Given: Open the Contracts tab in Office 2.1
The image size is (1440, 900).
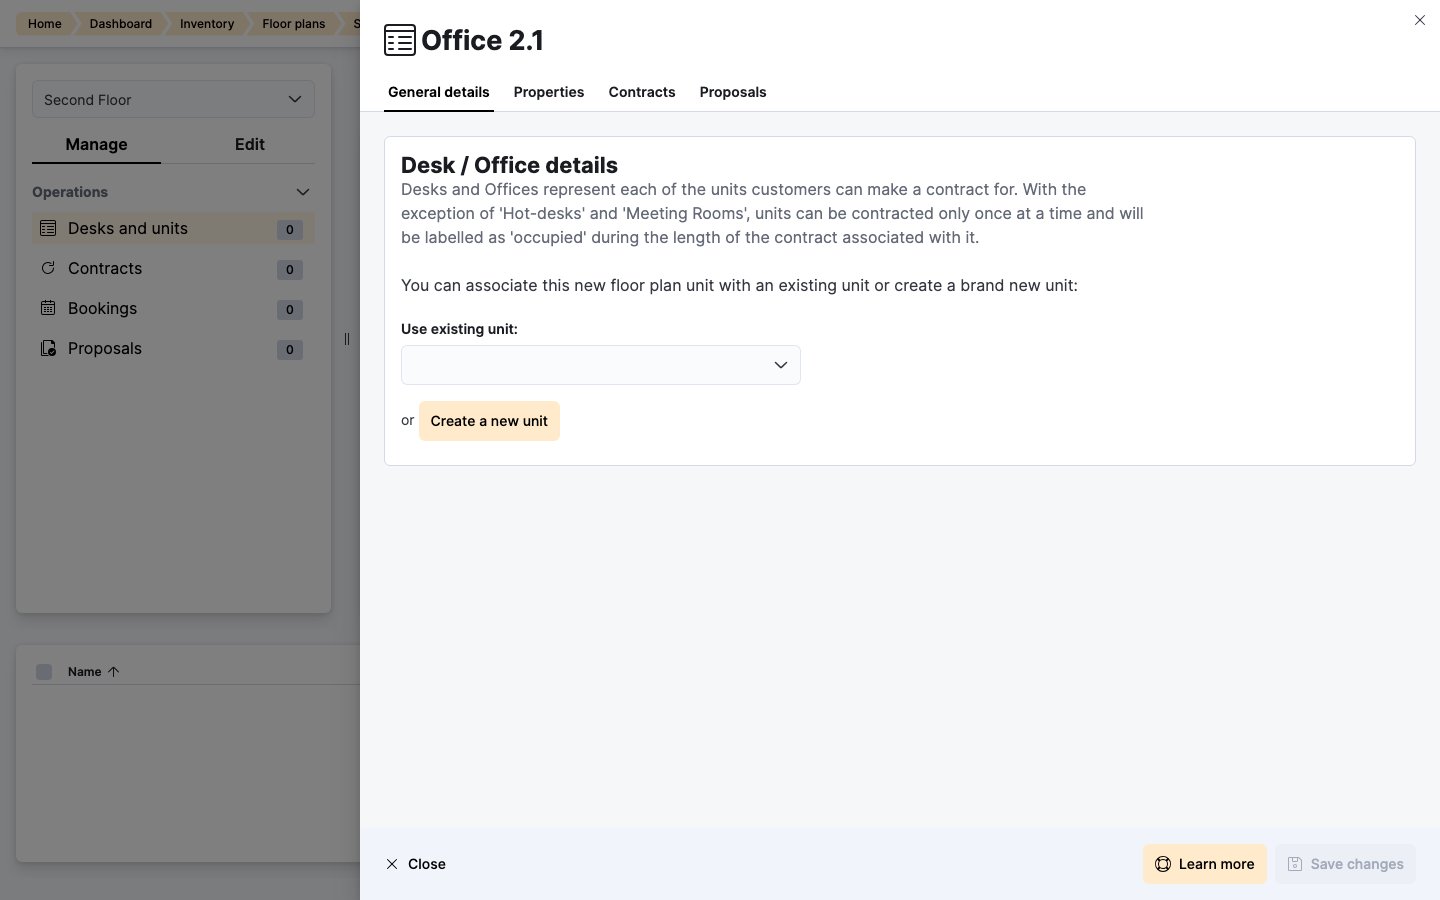Looking at the screenshot, I should tap(642, 92).
